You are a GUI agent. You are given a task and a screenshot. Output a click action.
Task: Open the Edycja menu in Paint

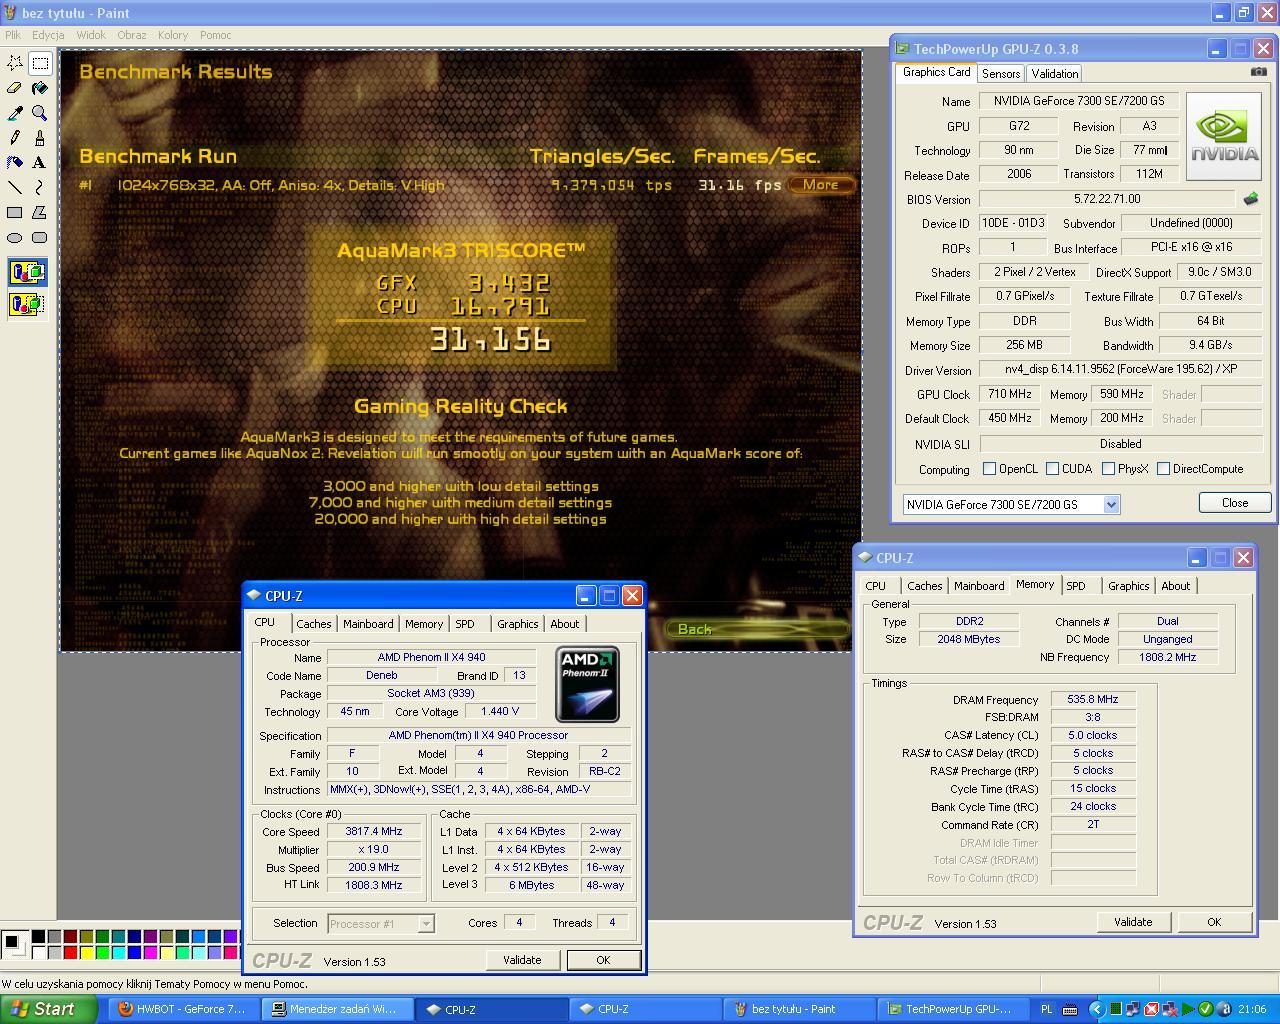(x=48, y=35)
